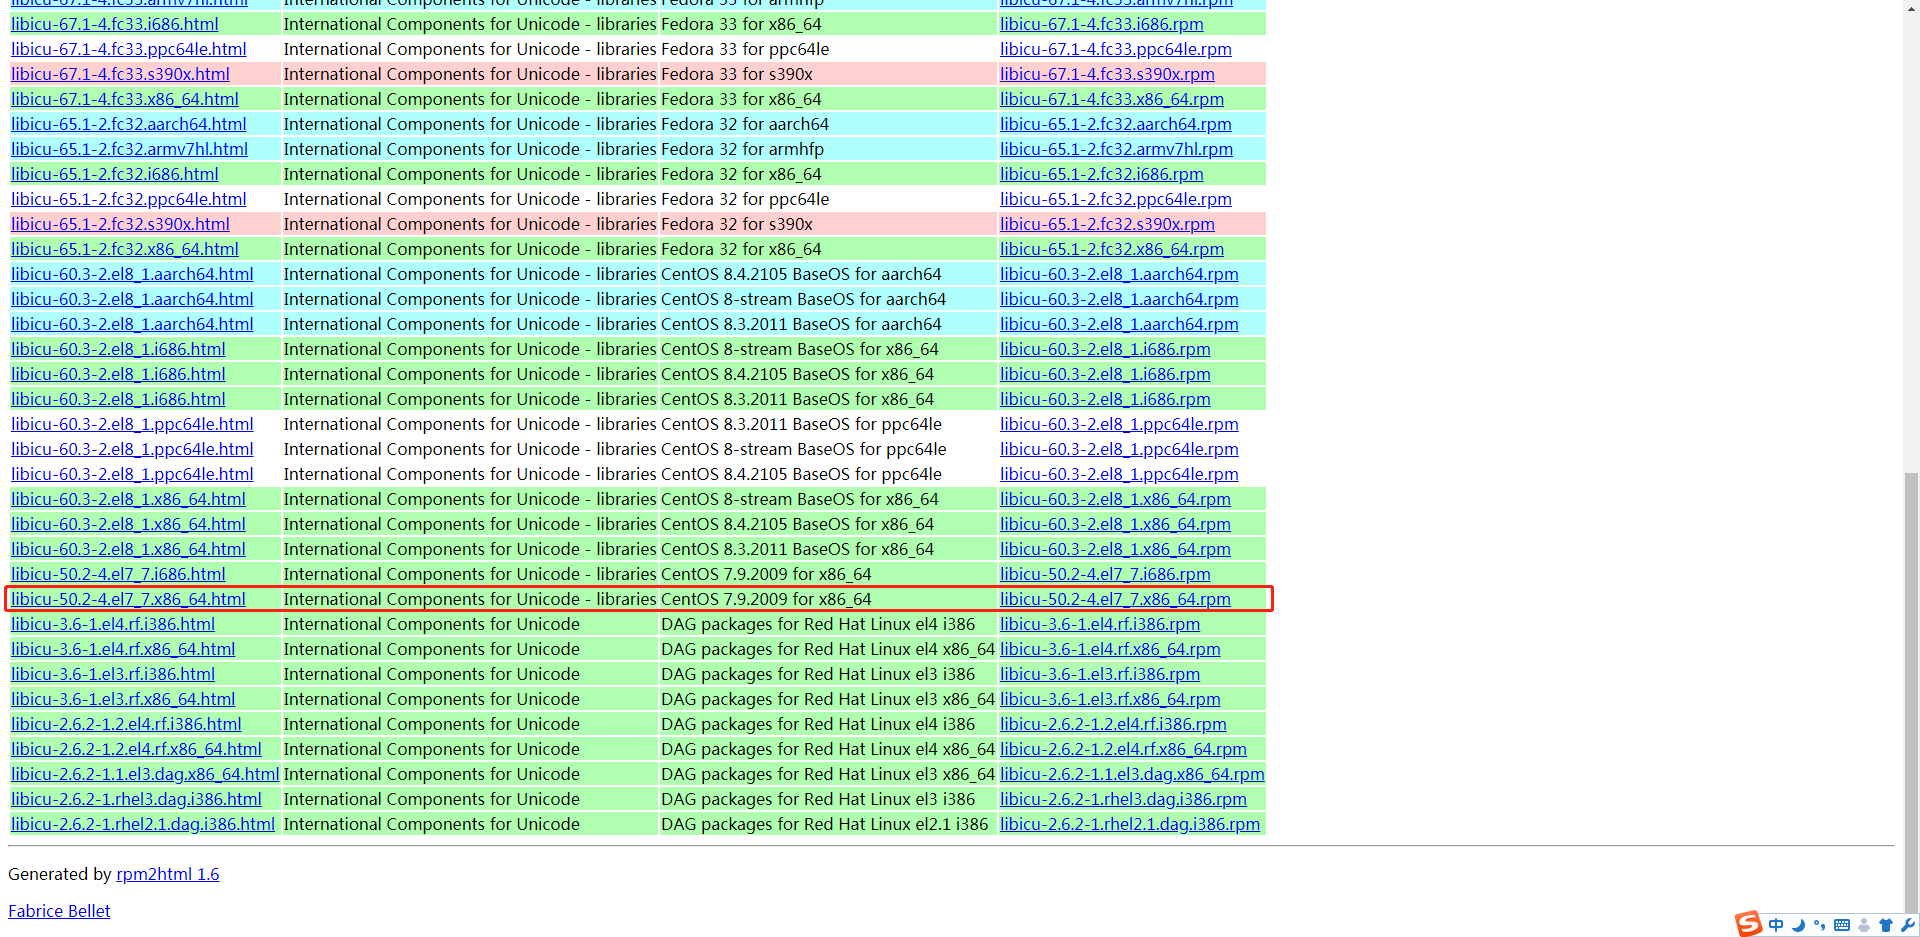Image resolution: width=1920 pixels, height=937 pixels.
Task: Open ppc64le.html link in CentOS 8.3.2011 ppc64le row
Action: 132,424
